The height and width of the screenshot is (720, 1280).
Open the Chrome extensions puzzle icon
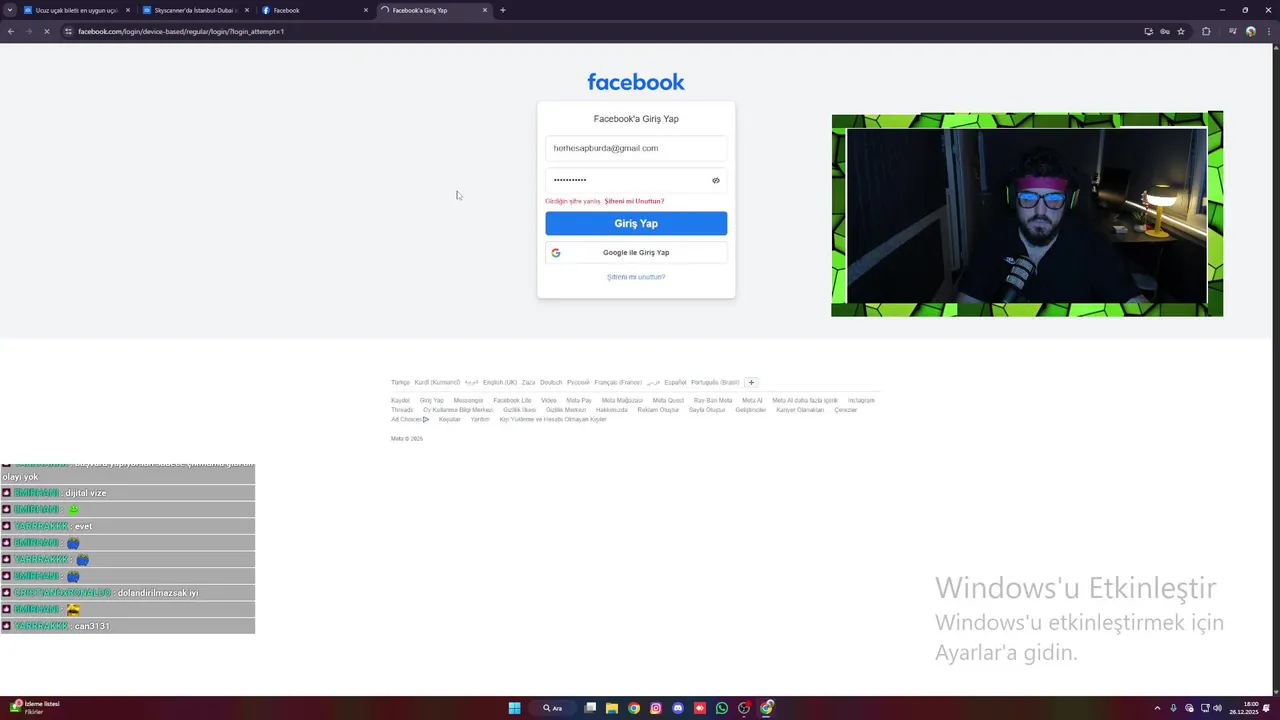coord(1206,31)
